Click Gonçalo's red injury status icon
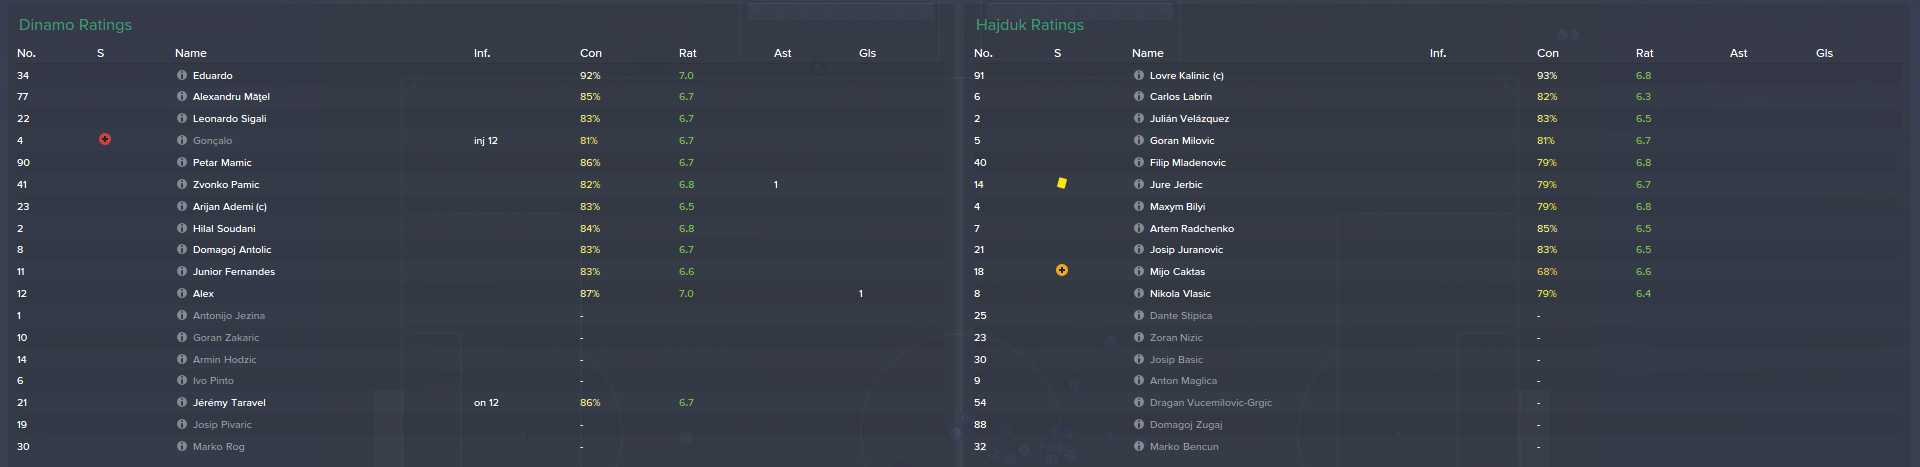The image size is (1920, 467). (x=105, y=140)
